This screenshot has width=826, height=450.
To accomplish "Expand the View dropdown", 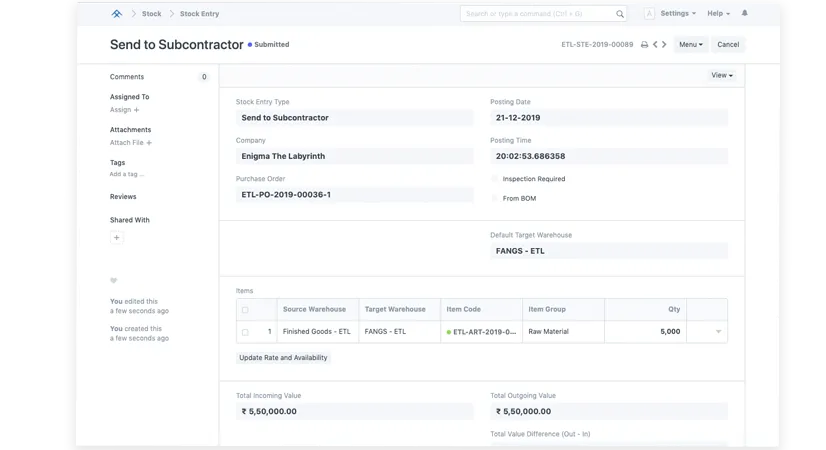I will click(721, 75).
